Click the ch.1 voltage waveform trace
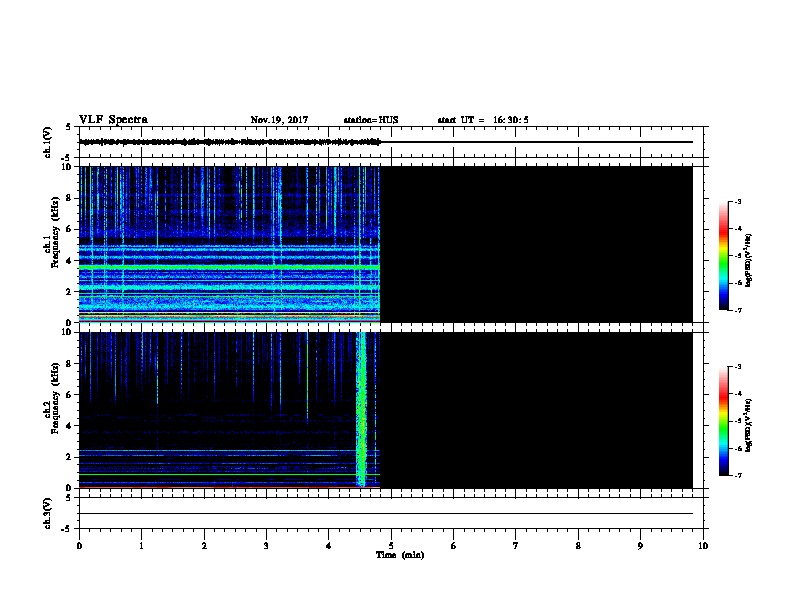 point(230,142)
